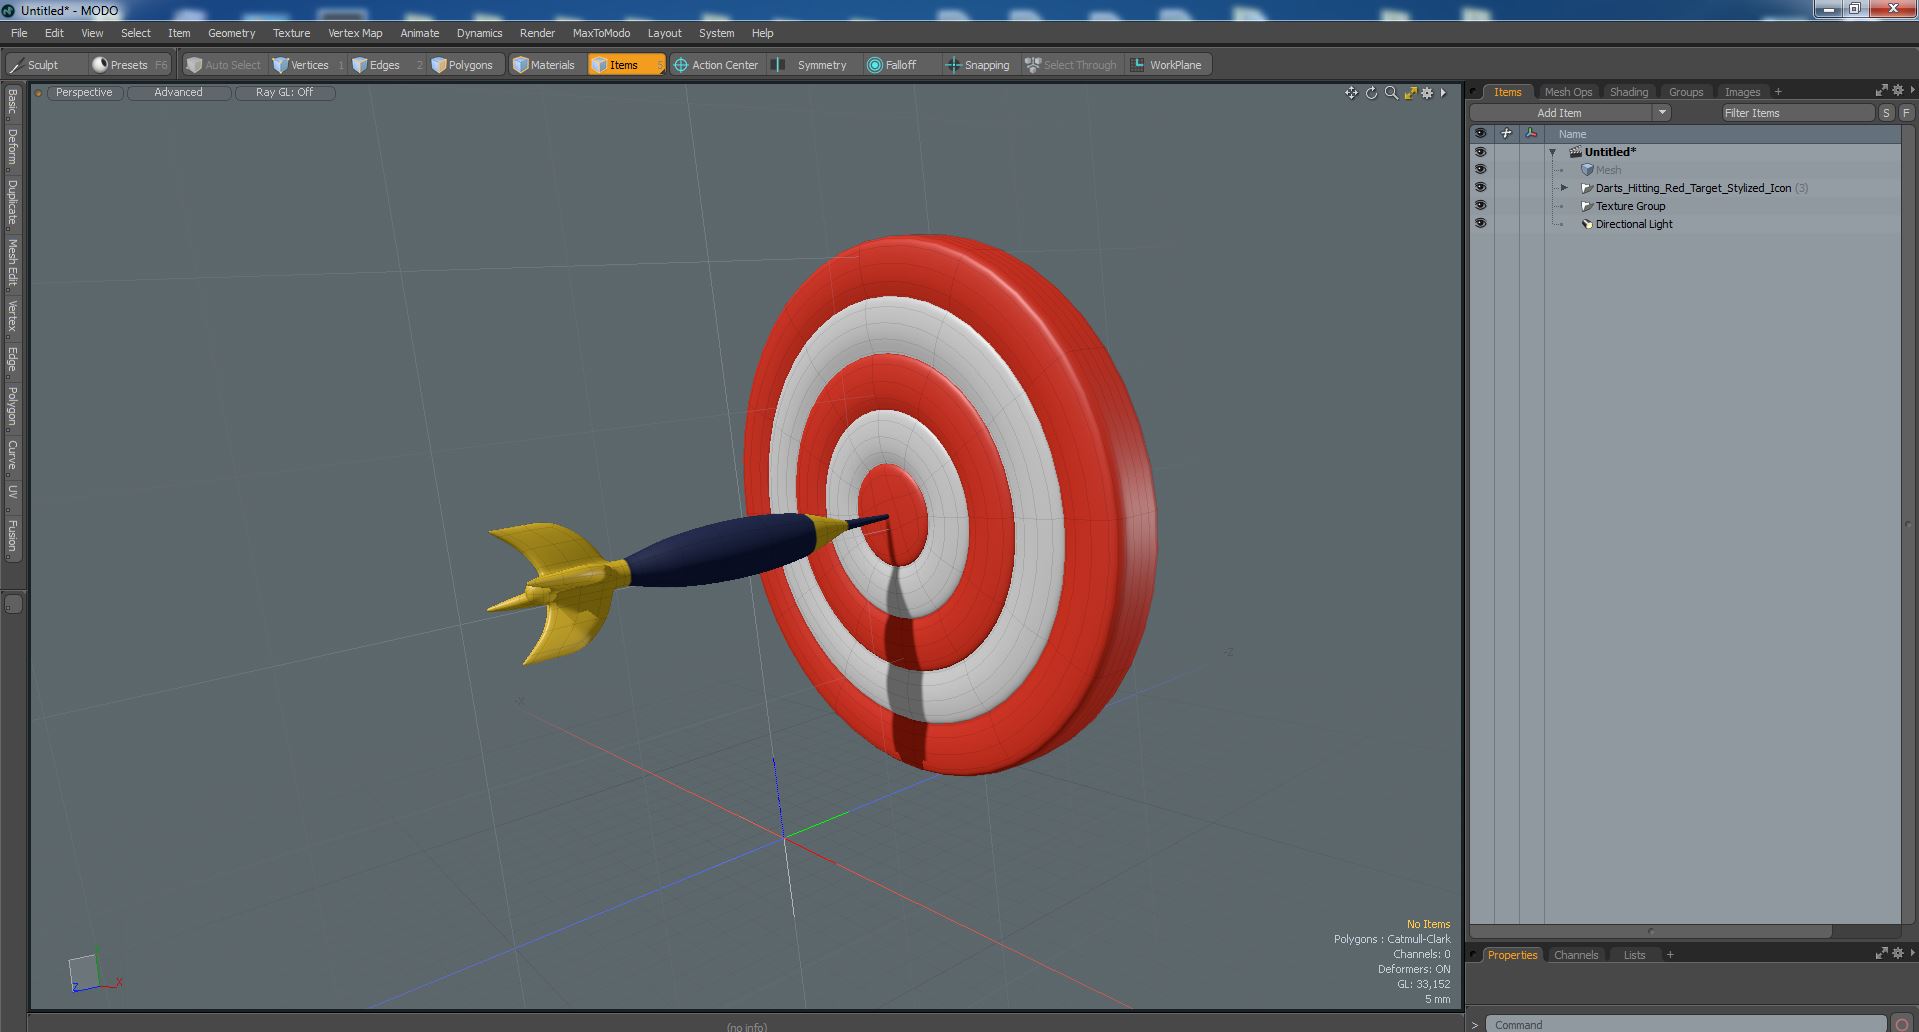Click viewport pan/move icon
Image resolution: width=1919 pixels, height=1032 pixels.
click(x=1351, y=93)
